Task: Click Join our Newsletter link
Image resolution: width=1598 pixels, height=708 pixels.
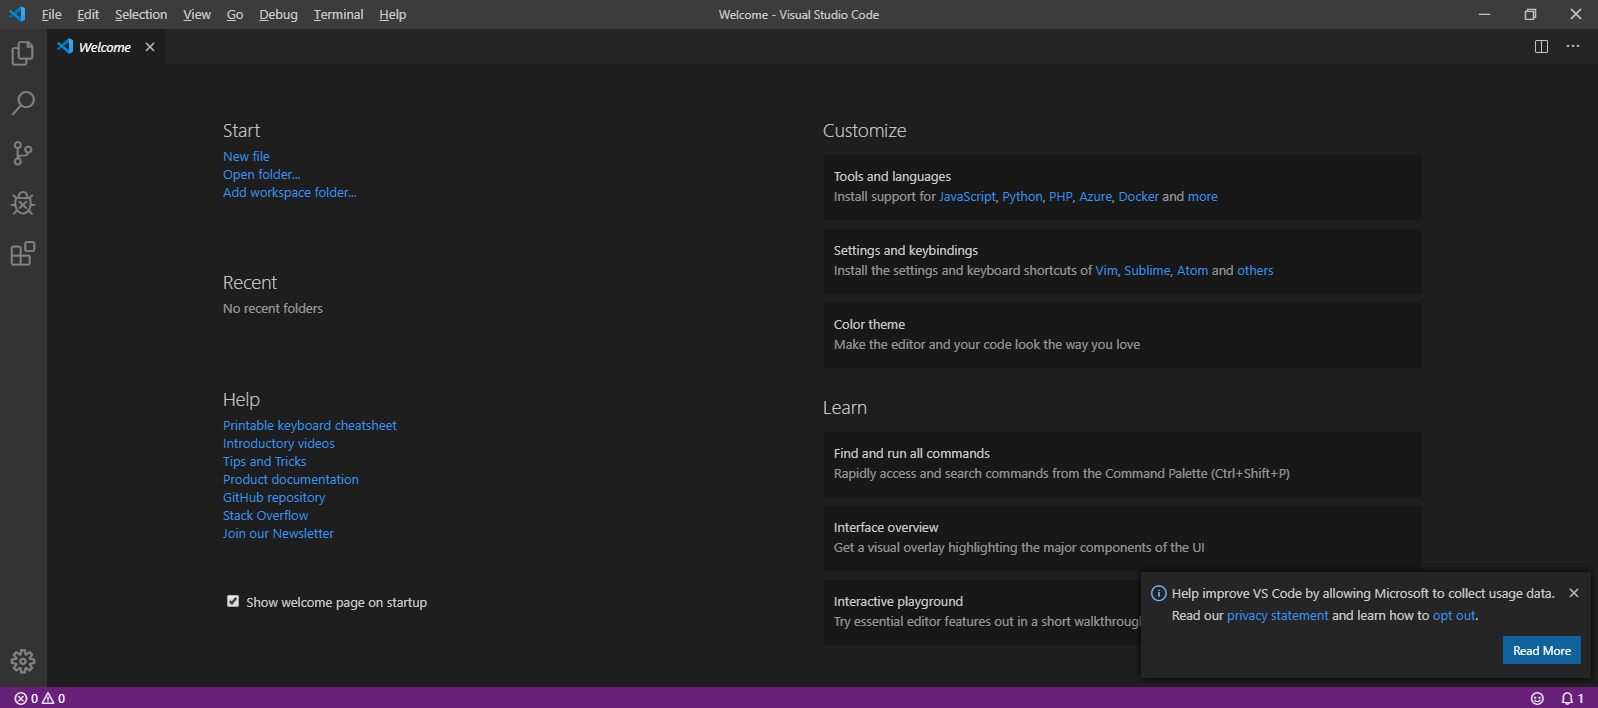Action: click(278, 533)
